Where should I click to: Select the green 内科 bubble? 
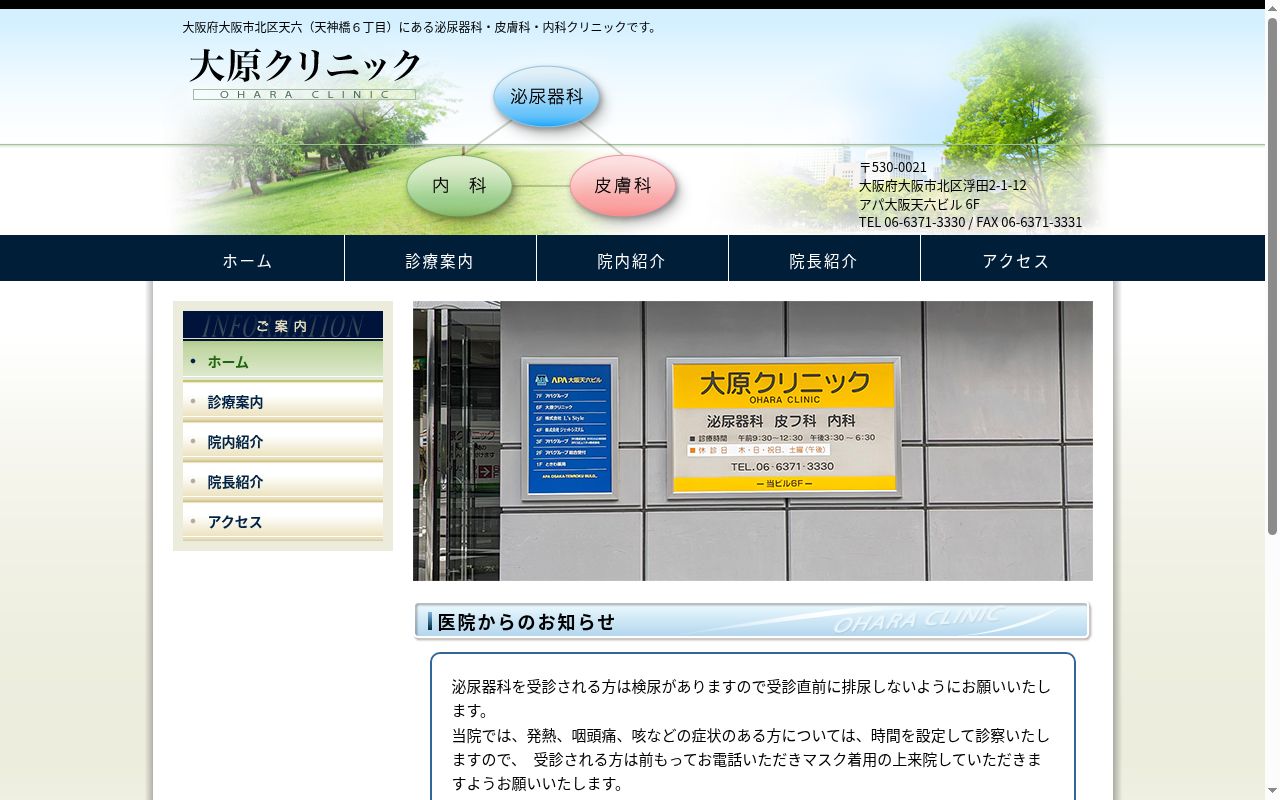[459, 185]
